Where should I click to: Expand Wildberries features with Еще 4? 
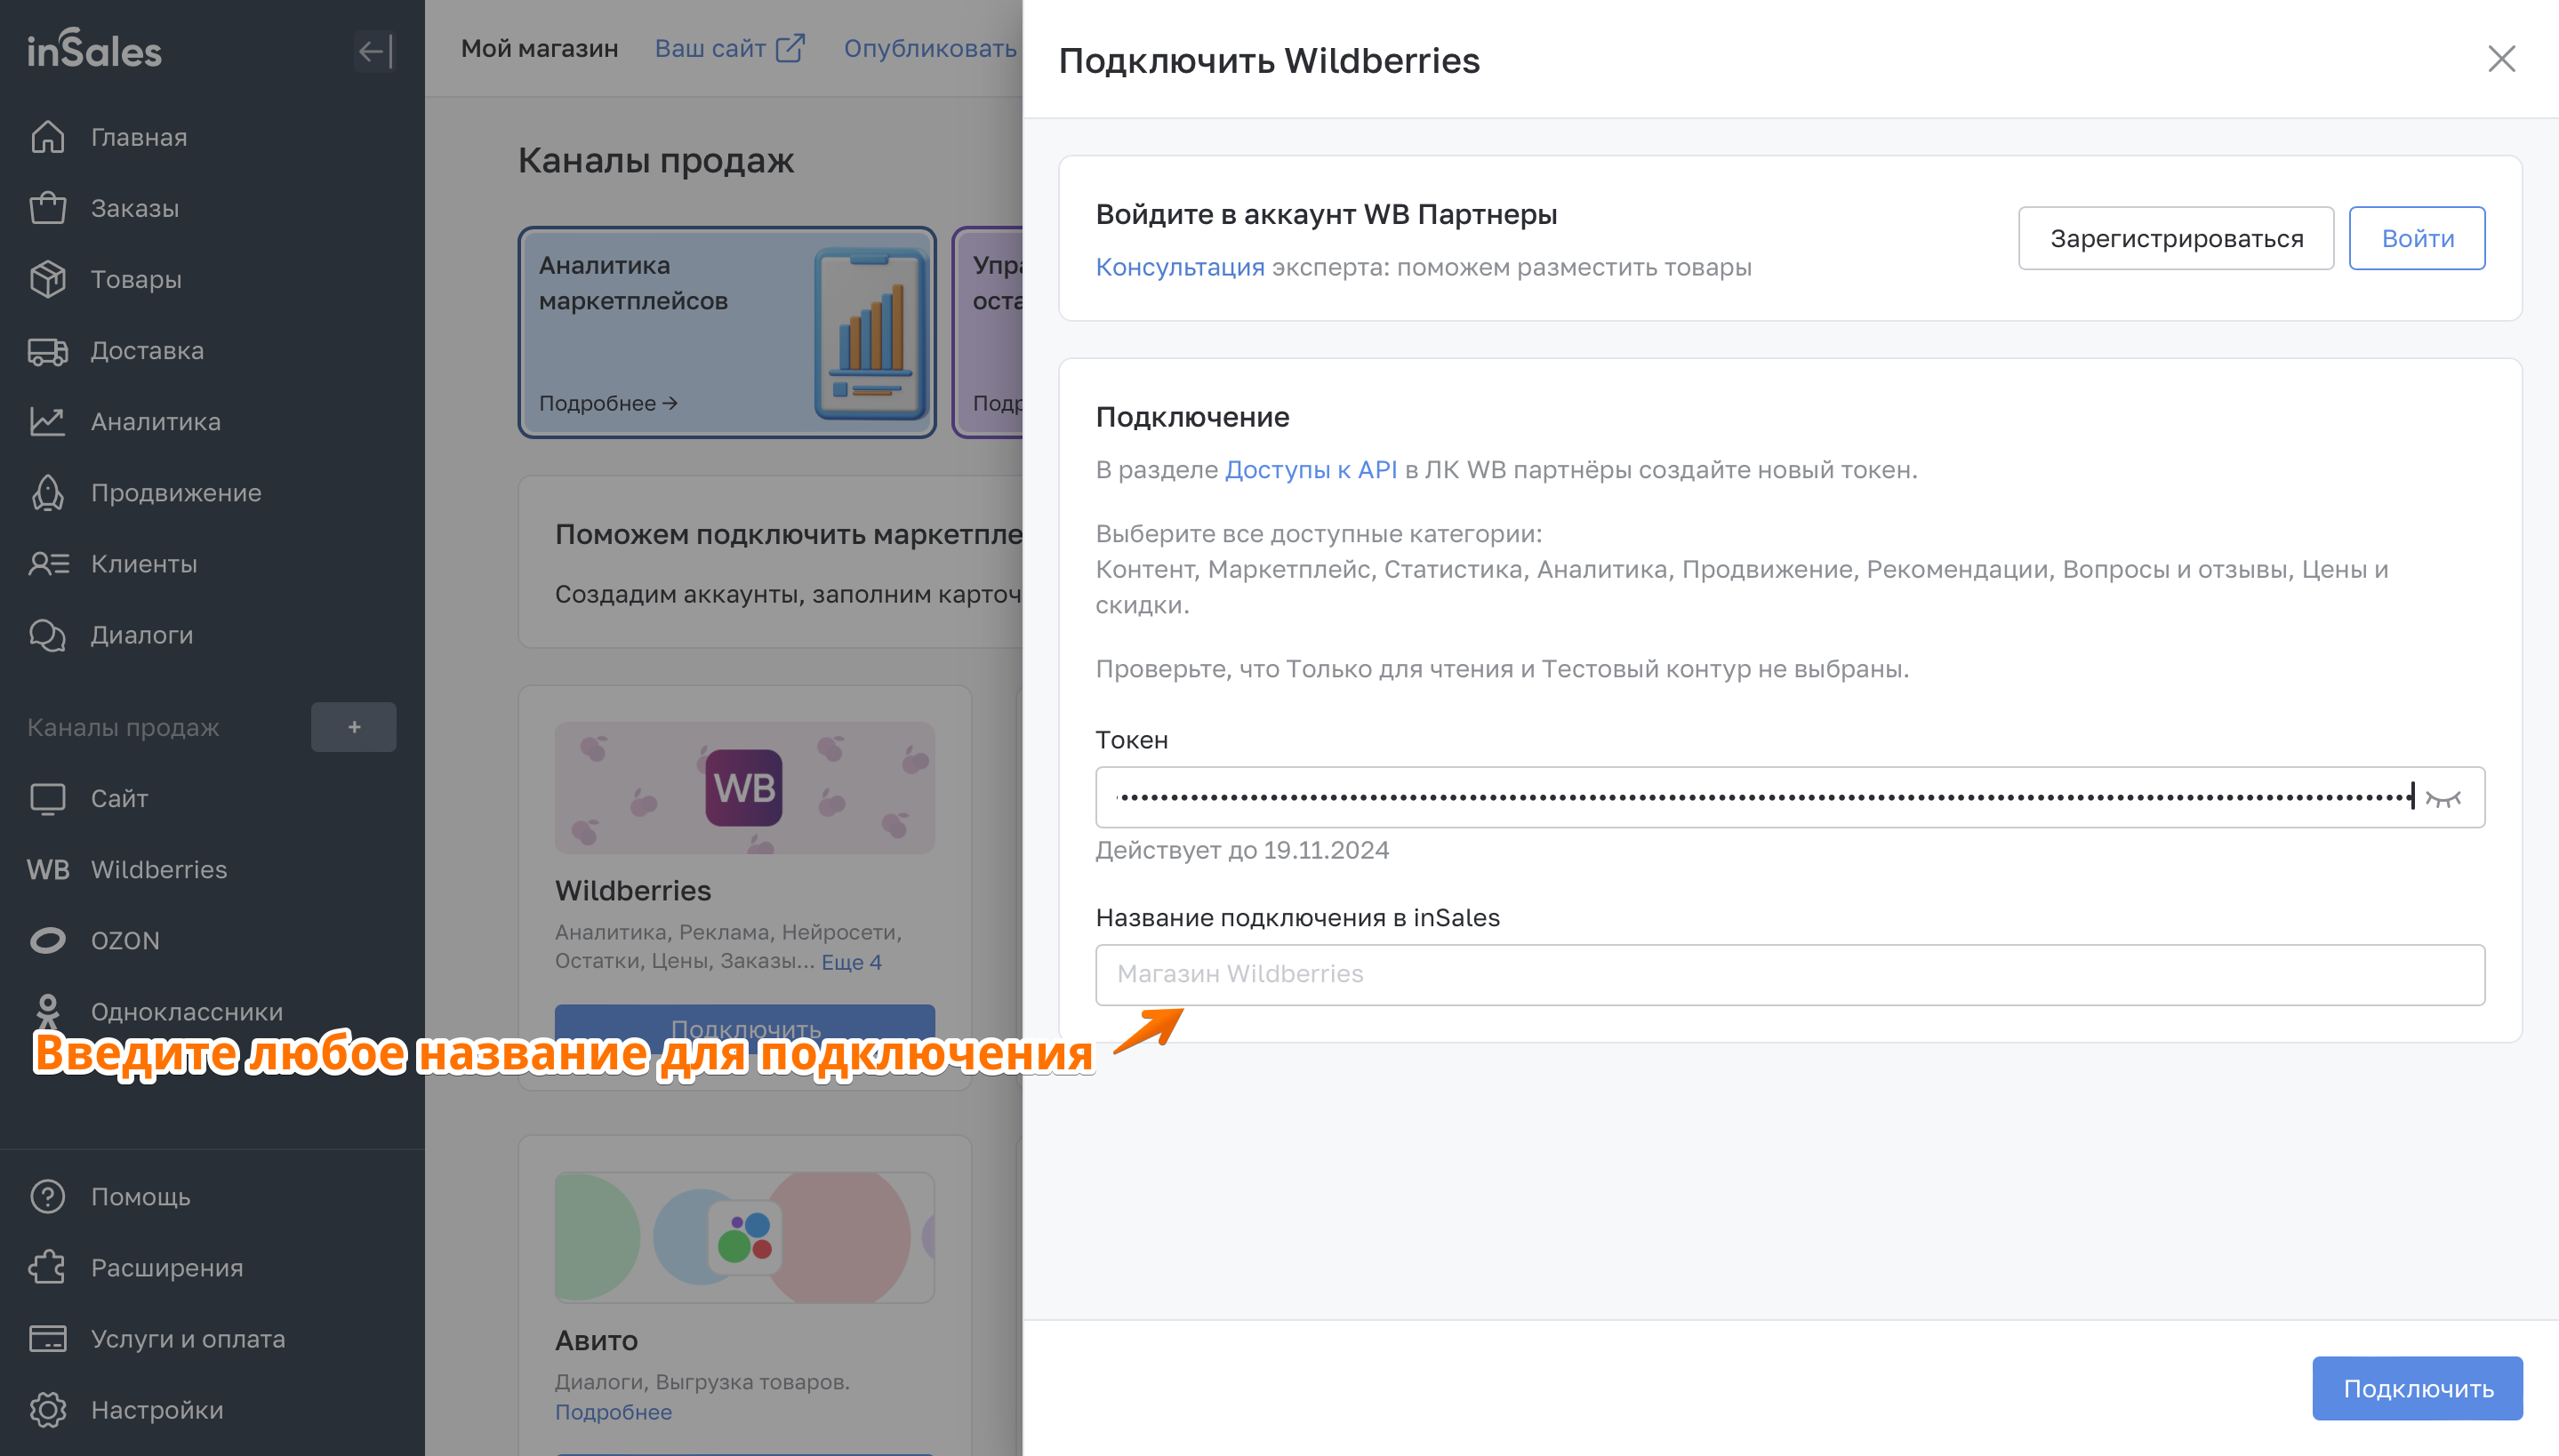coord(851,962)
